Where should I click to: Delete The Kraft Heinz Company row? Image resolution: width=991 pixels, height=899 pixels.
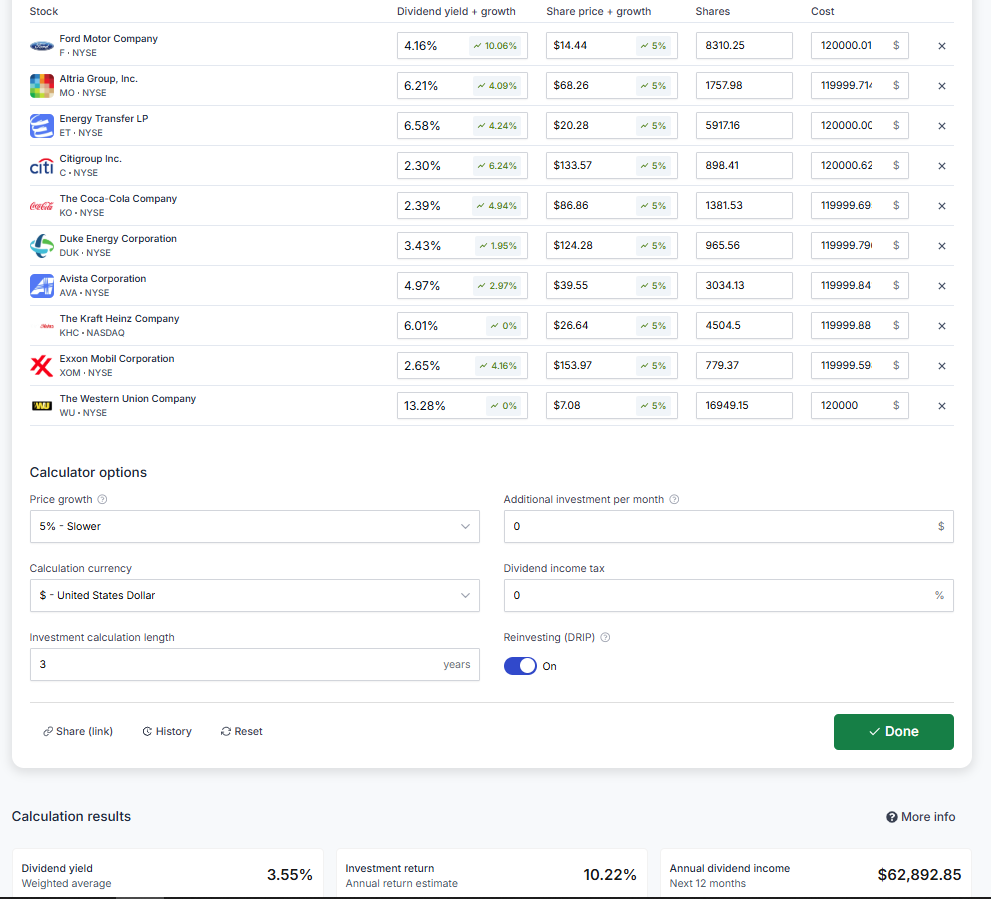[x=941, y=326]
